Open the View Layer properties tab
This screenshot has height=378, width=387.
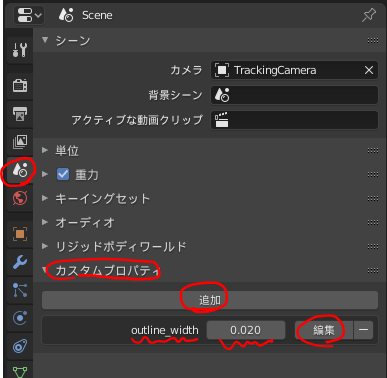point(20,142)
